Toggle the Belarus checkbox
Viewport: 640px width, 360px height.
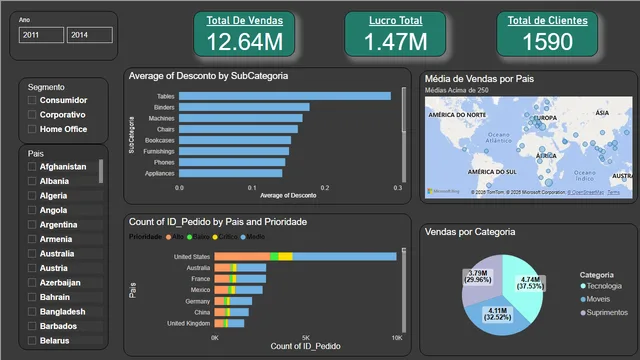point(32,340)
